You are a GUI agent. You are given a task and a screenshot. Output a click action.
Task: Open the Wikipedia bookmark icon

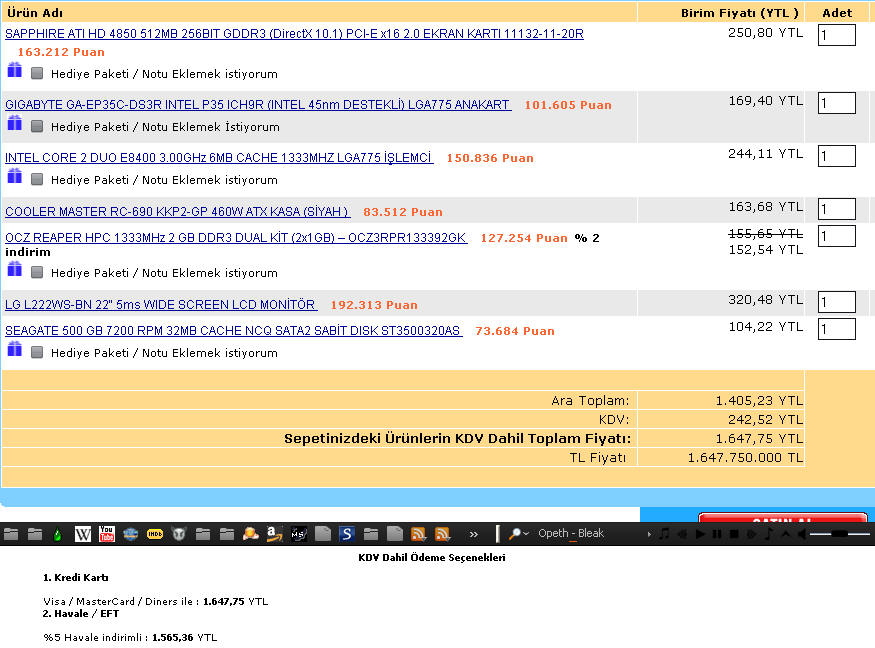pyautogui.click(x=83, y=534)
